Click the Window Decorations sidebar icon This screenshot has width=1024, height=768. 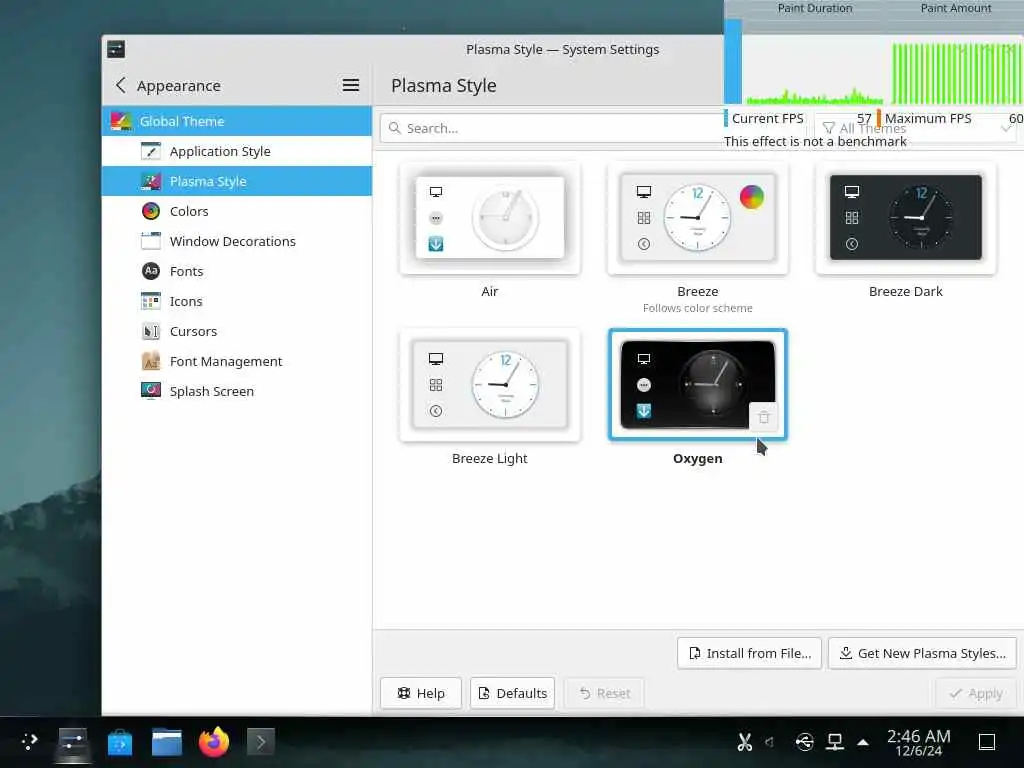(151, 242)
